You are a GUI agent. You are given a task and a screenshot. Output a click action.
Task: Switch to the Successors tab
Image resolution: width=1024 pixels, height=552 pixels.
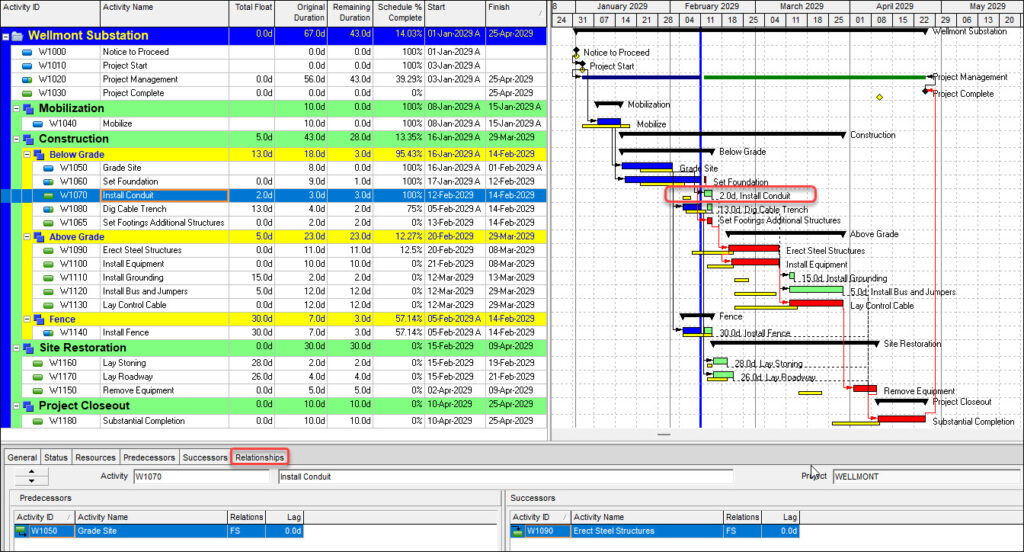coord(204,457)
